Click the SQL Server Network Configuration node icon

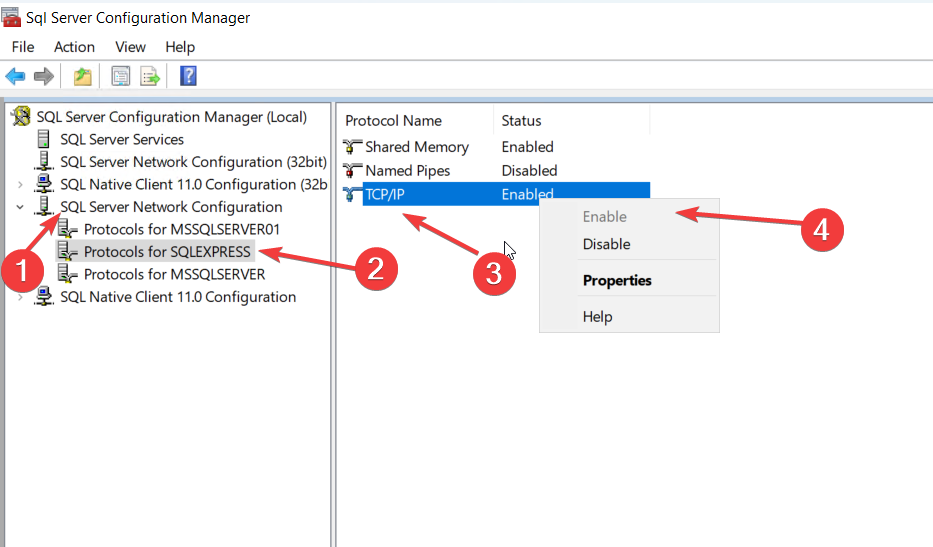point(43,207)
